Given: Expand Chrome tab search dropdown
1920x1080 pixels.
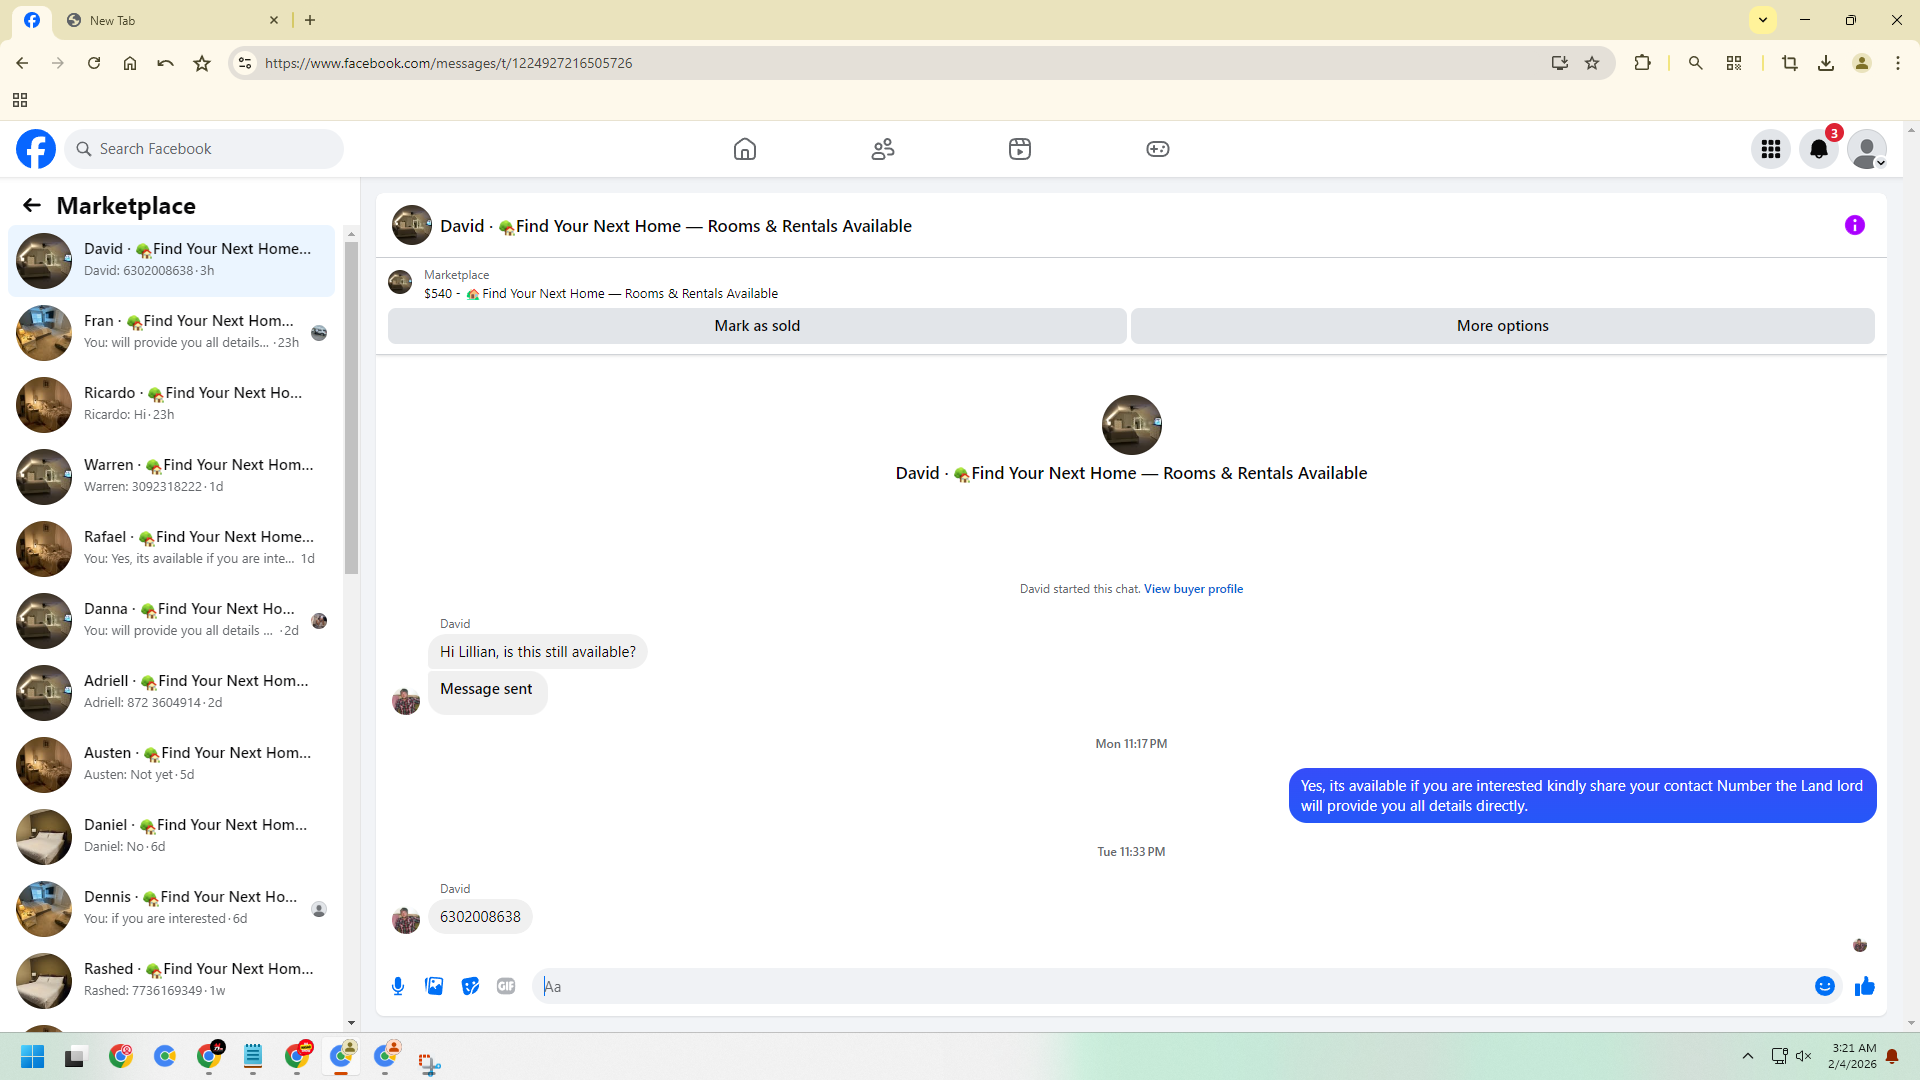Looking at the screenshot, I should pos(1762,20).
